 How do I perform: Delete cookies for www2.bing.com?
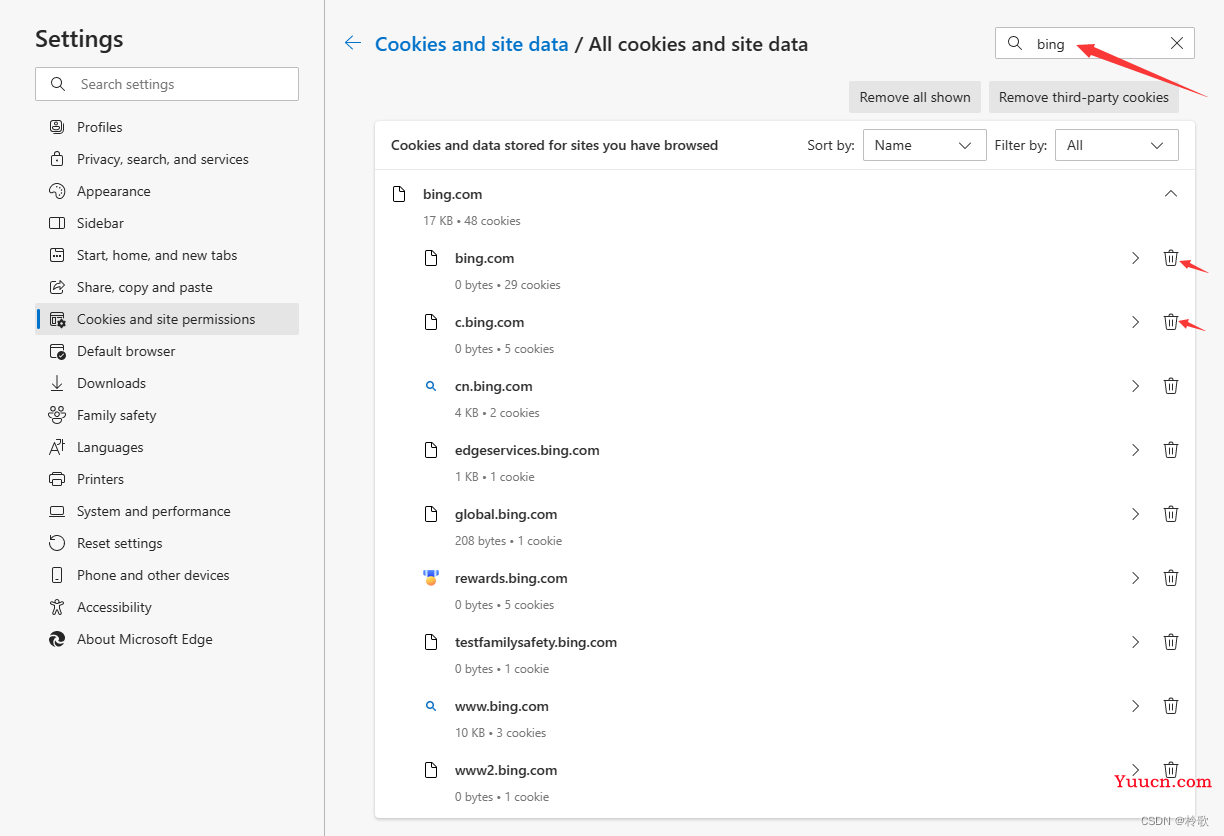1171,770
